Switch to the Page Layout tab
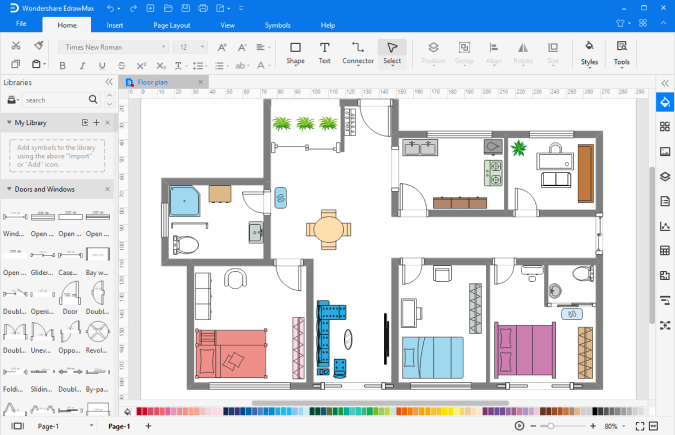675x435 pixels. pos(171,24)
